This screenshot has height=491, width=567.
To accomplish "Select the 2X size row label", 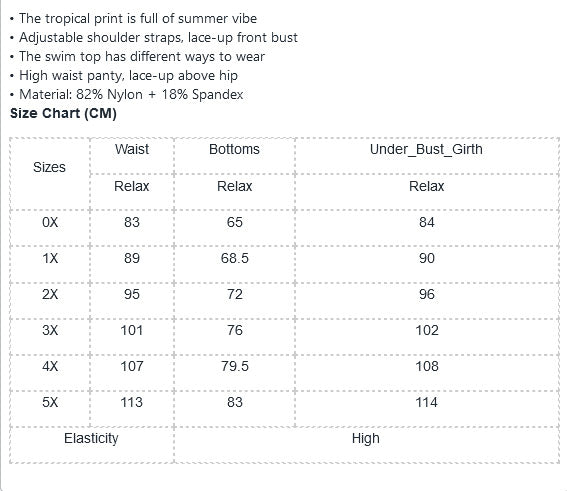I will tap(50, 294).
